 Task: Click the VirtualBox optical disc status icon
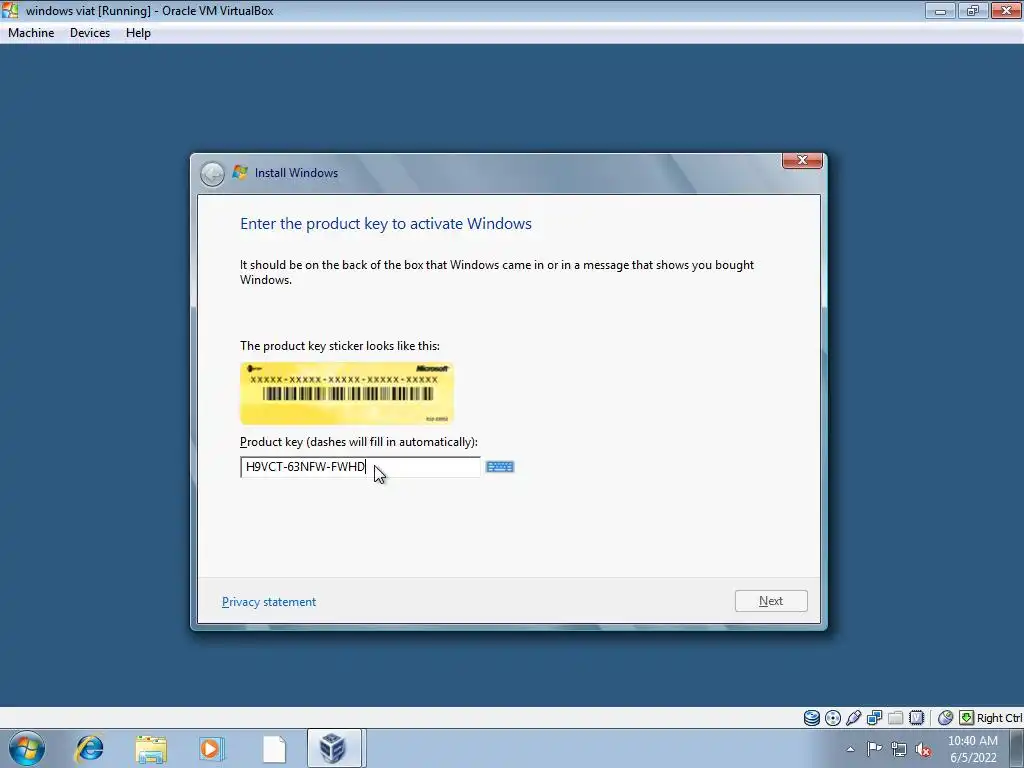click(833, 718)
